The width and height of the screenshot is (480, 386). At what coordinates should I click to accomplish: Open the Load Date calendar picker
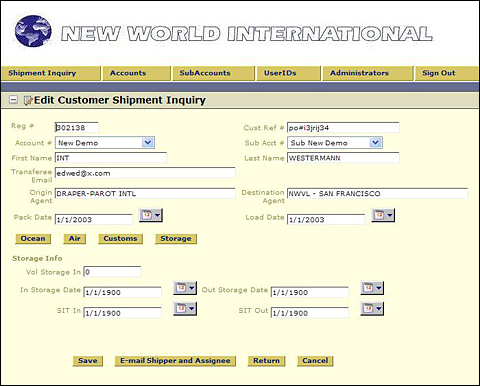point(383,216)
